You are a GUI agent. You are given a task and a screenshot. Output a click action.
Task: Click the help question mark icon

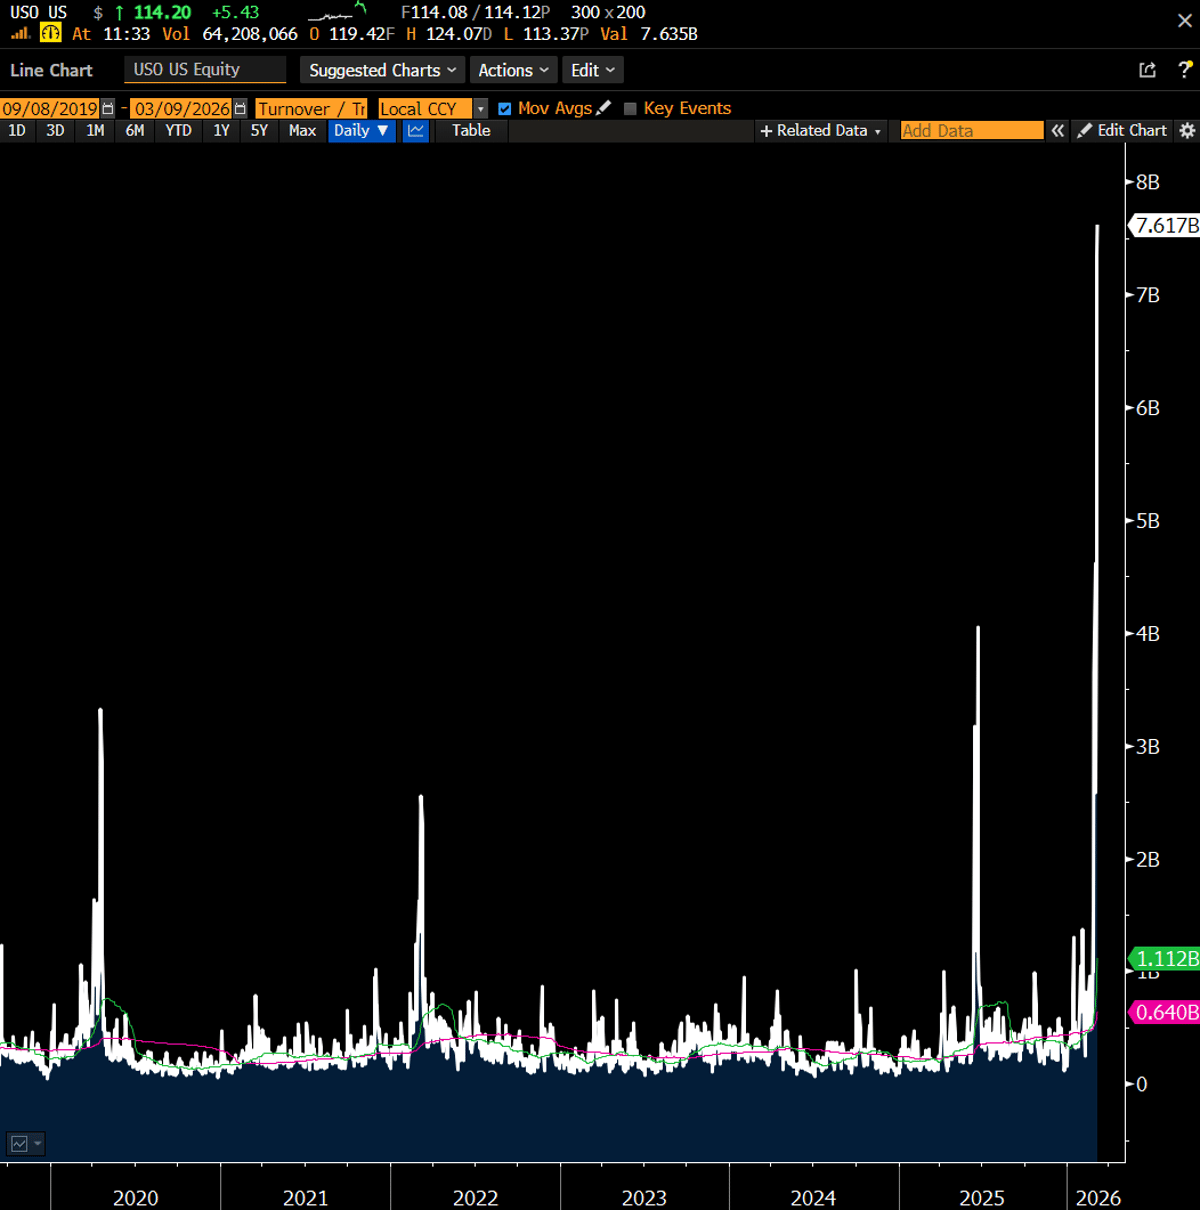1185,70
